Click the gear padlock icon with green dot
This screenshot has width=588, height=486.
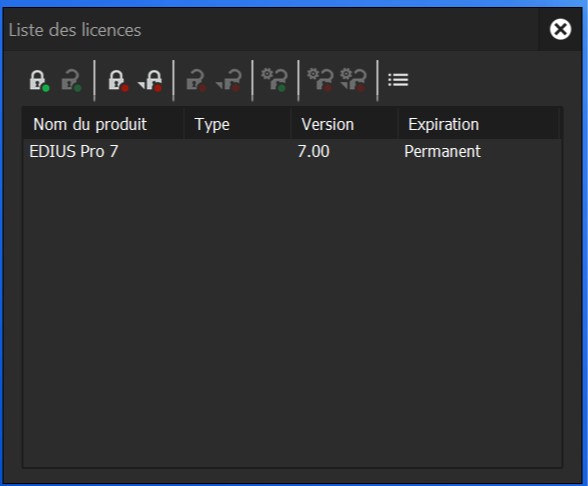(274, 80)
